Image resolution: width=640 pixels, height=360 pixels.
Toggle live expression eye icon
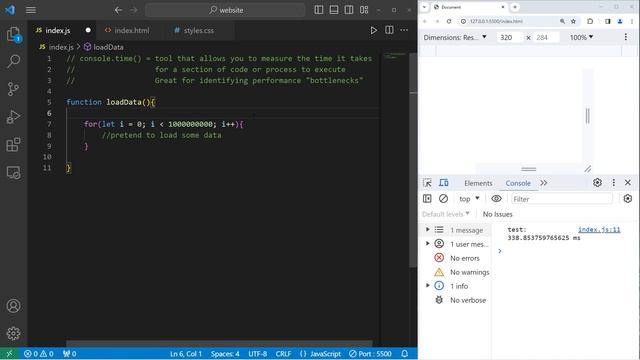click(x=496, y=199)
